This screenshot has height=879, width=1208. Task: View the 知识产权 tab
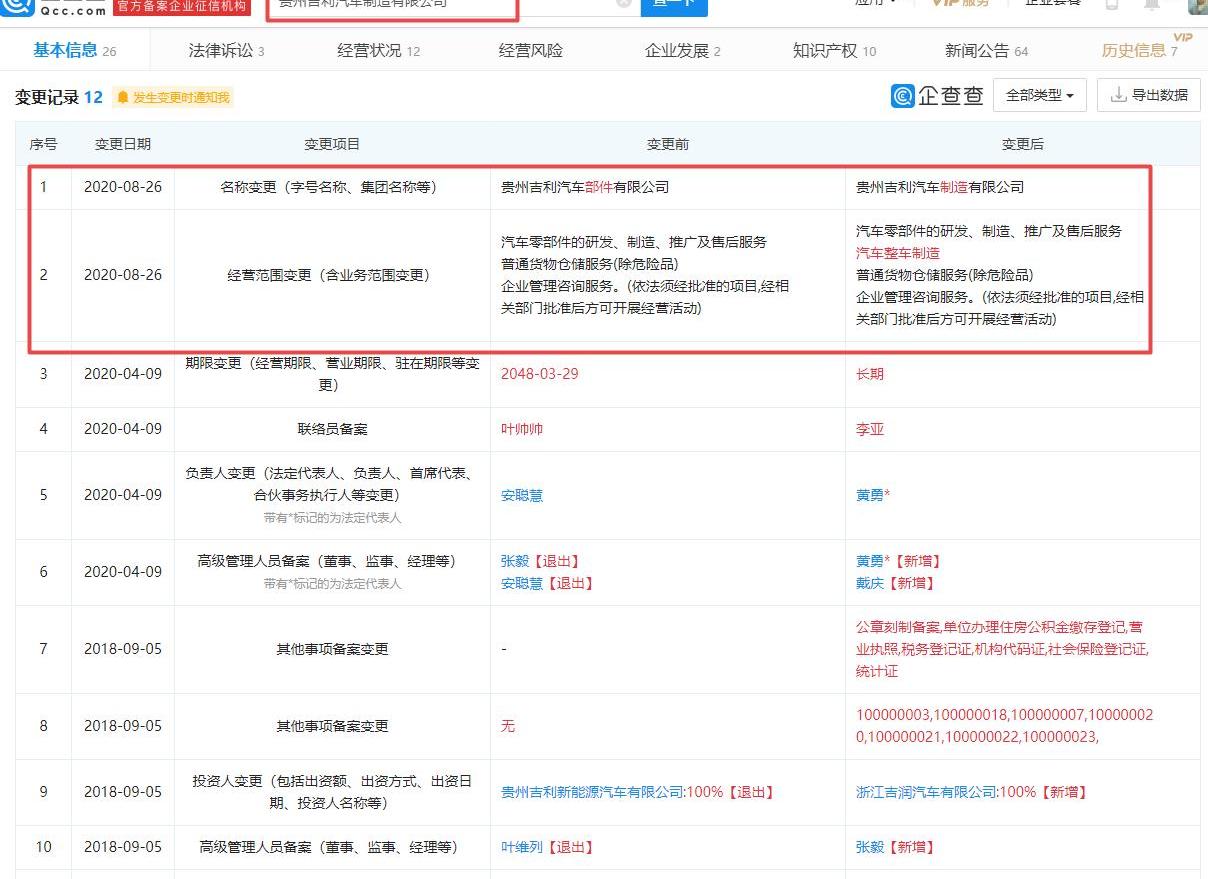pos(834,50)
